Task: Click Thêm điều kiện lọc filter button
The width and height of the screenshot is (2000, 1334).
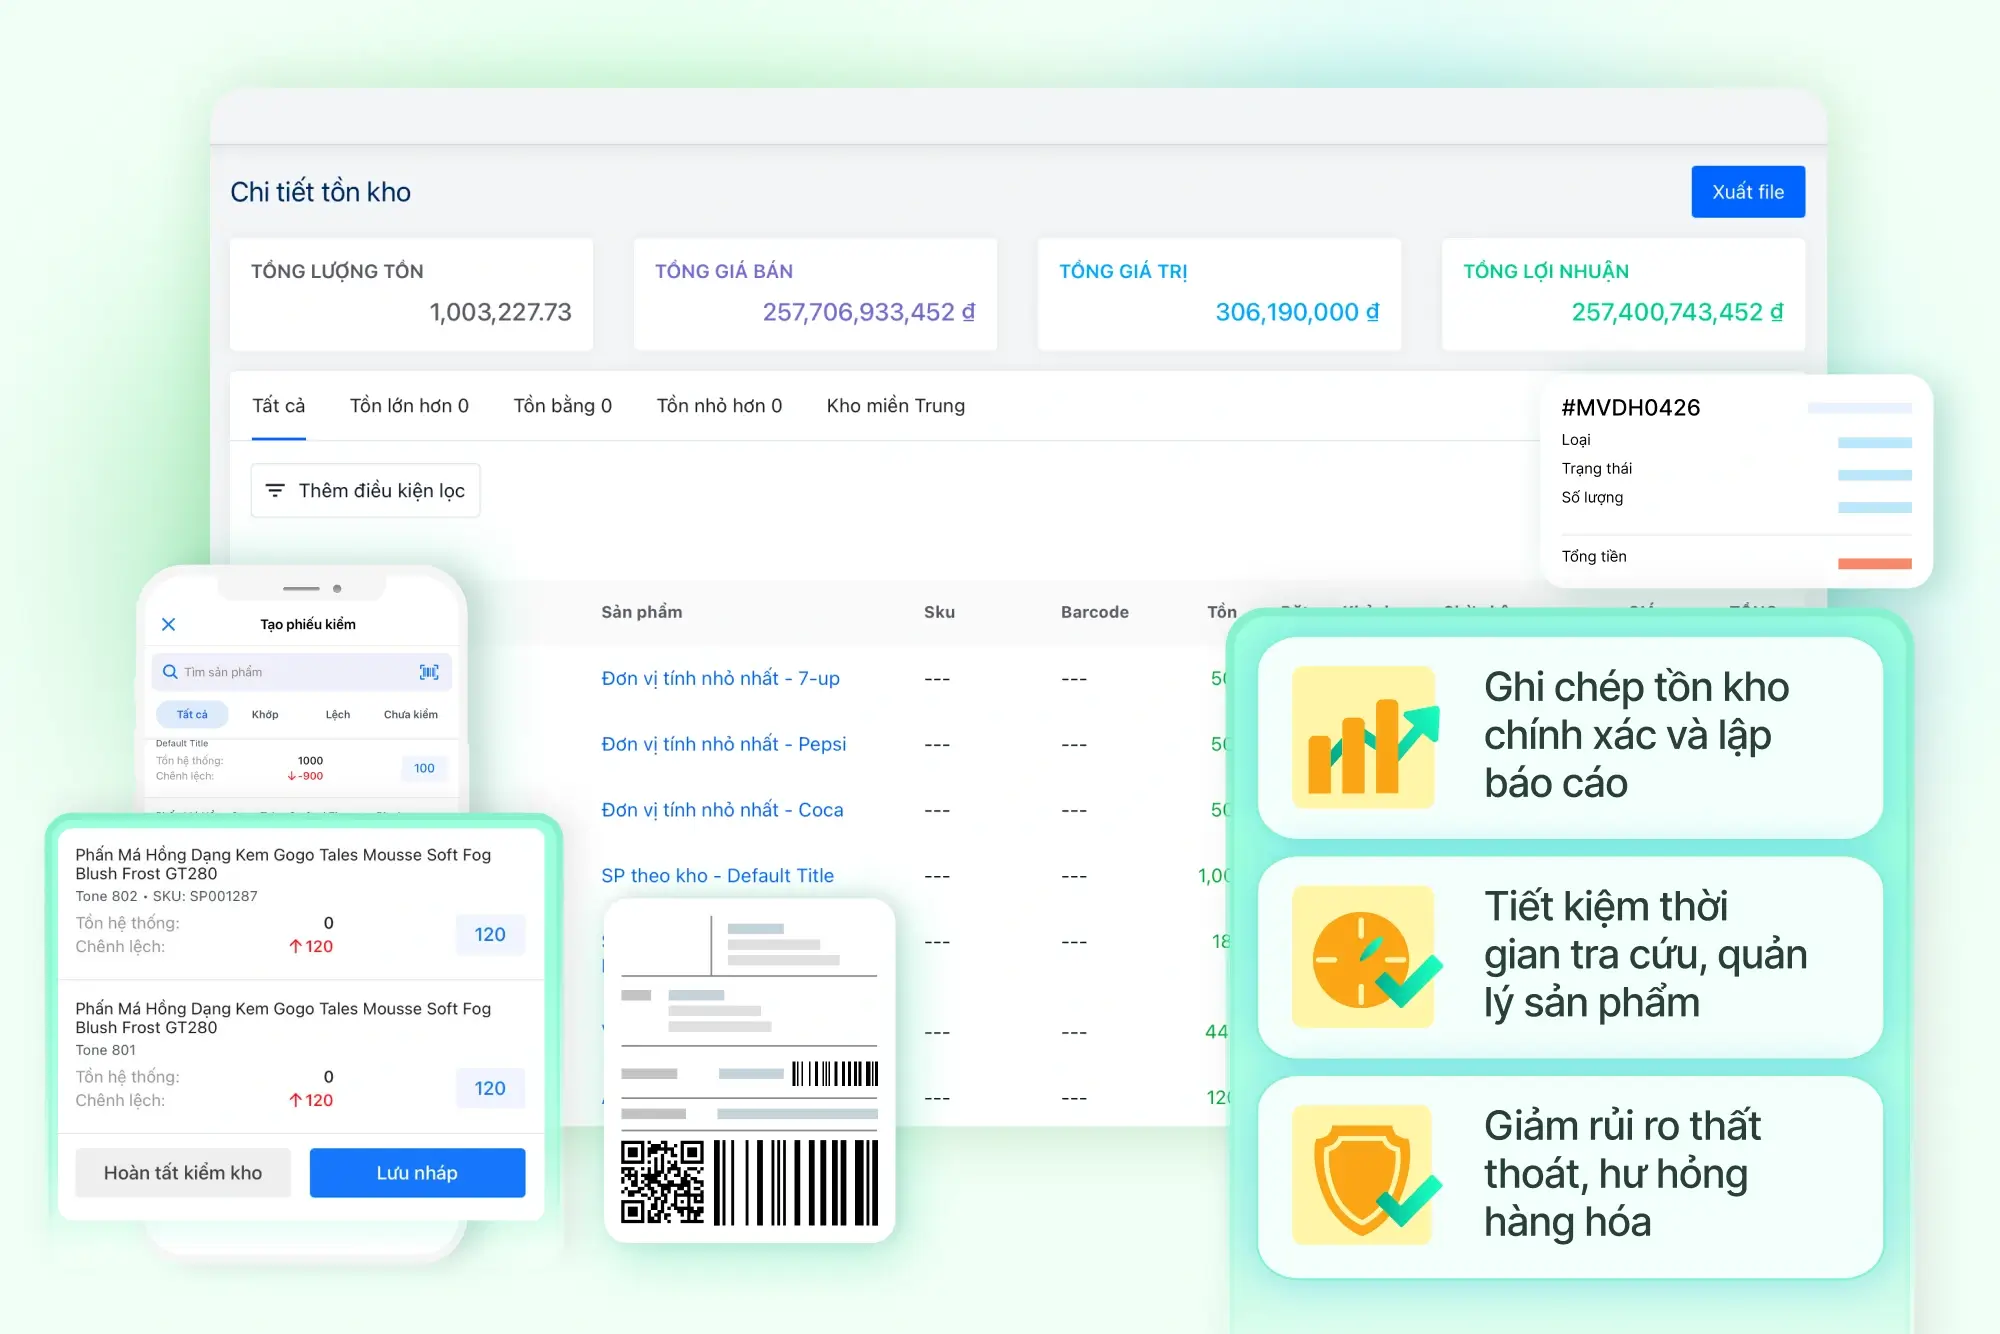Action: pos(365,490)
